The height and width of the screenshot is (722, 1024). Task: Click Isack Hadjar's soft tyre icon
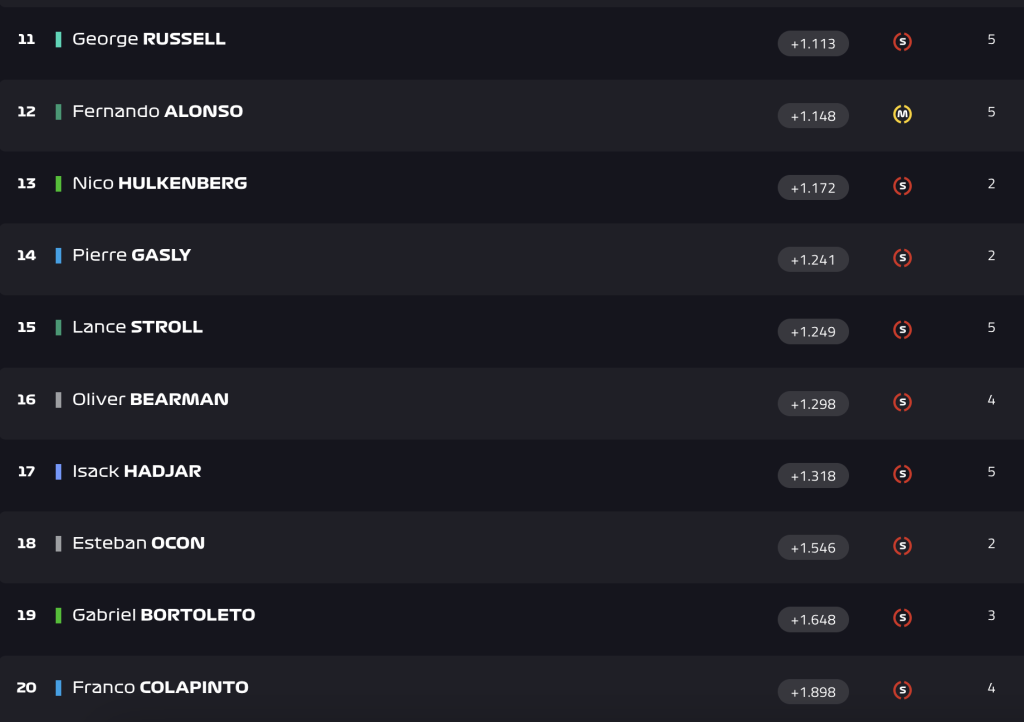tap(902, 474)
